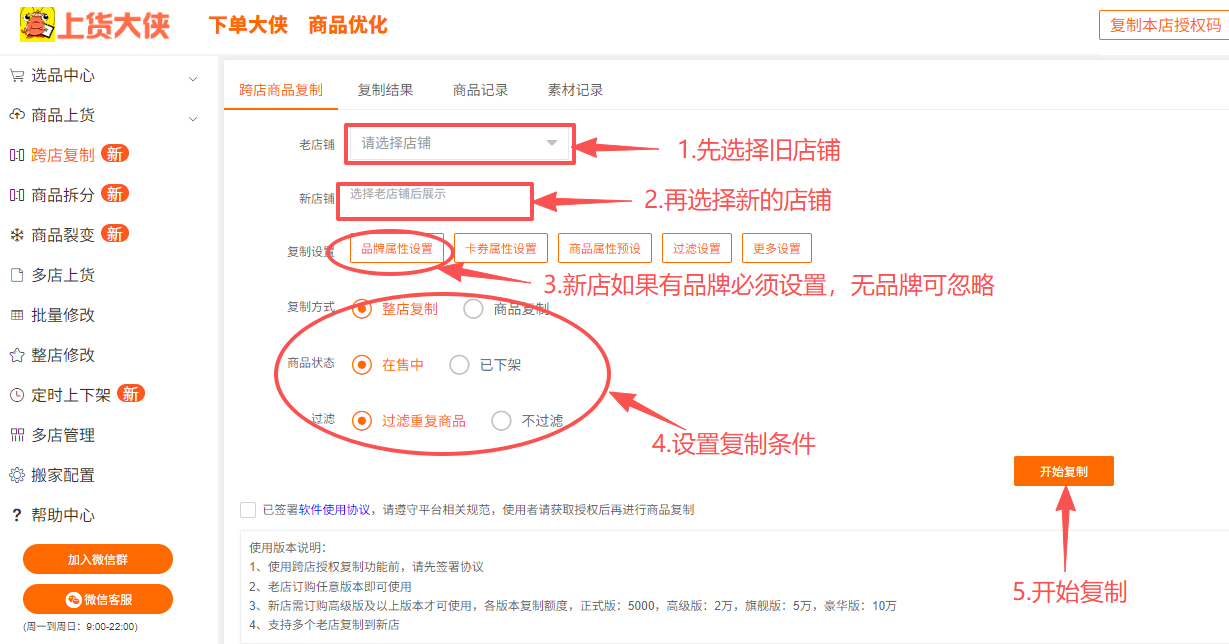Click the 定时上下架 clock icon
1229x644 pixels.
(x=16, y=395)
